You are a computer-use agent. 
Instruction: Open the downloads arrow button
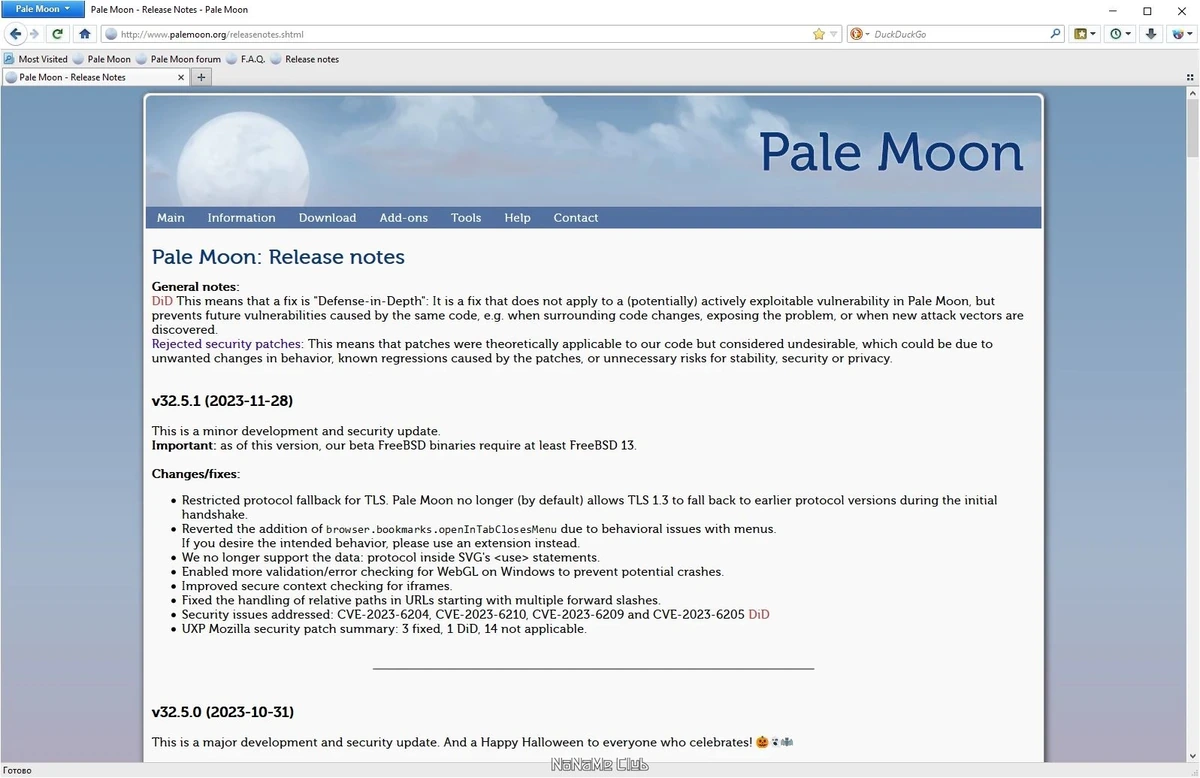coord(1151,34)
